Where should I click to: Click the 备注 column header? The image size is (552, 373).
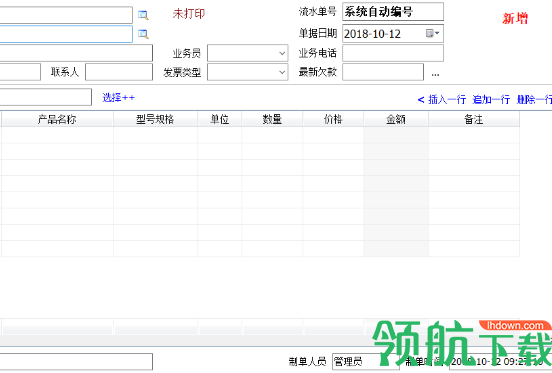click(x=474, y=119)
